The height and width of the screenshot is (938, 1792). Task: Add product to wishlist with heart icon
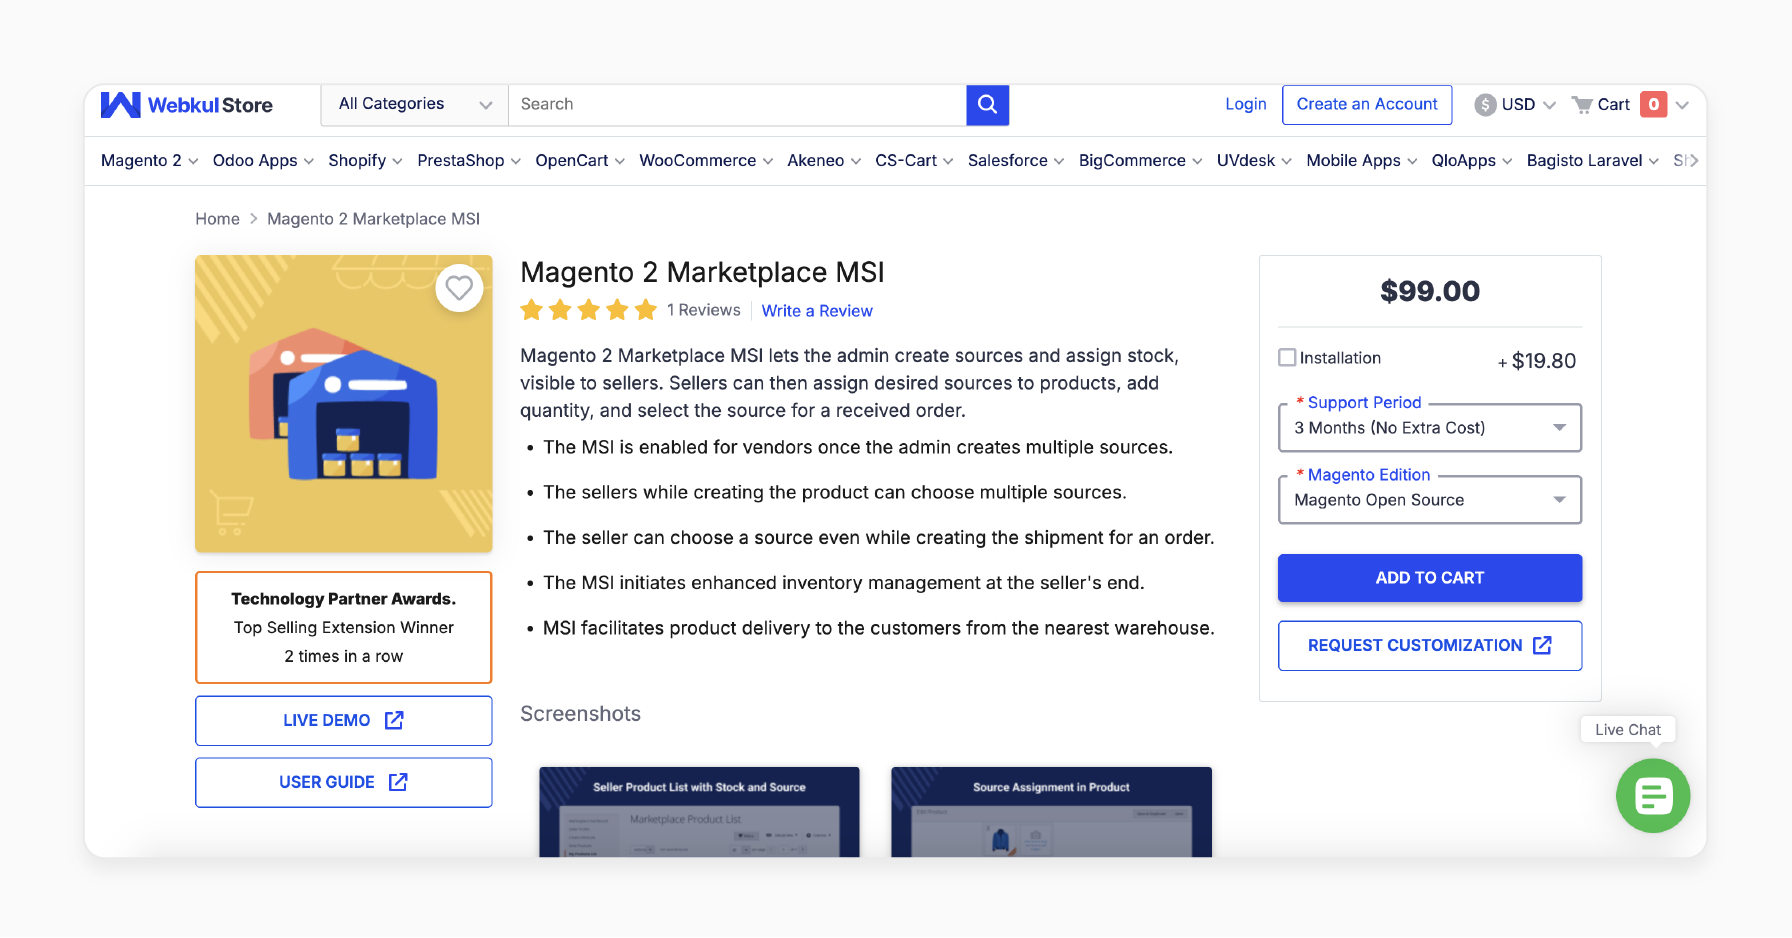pos(459,288)
